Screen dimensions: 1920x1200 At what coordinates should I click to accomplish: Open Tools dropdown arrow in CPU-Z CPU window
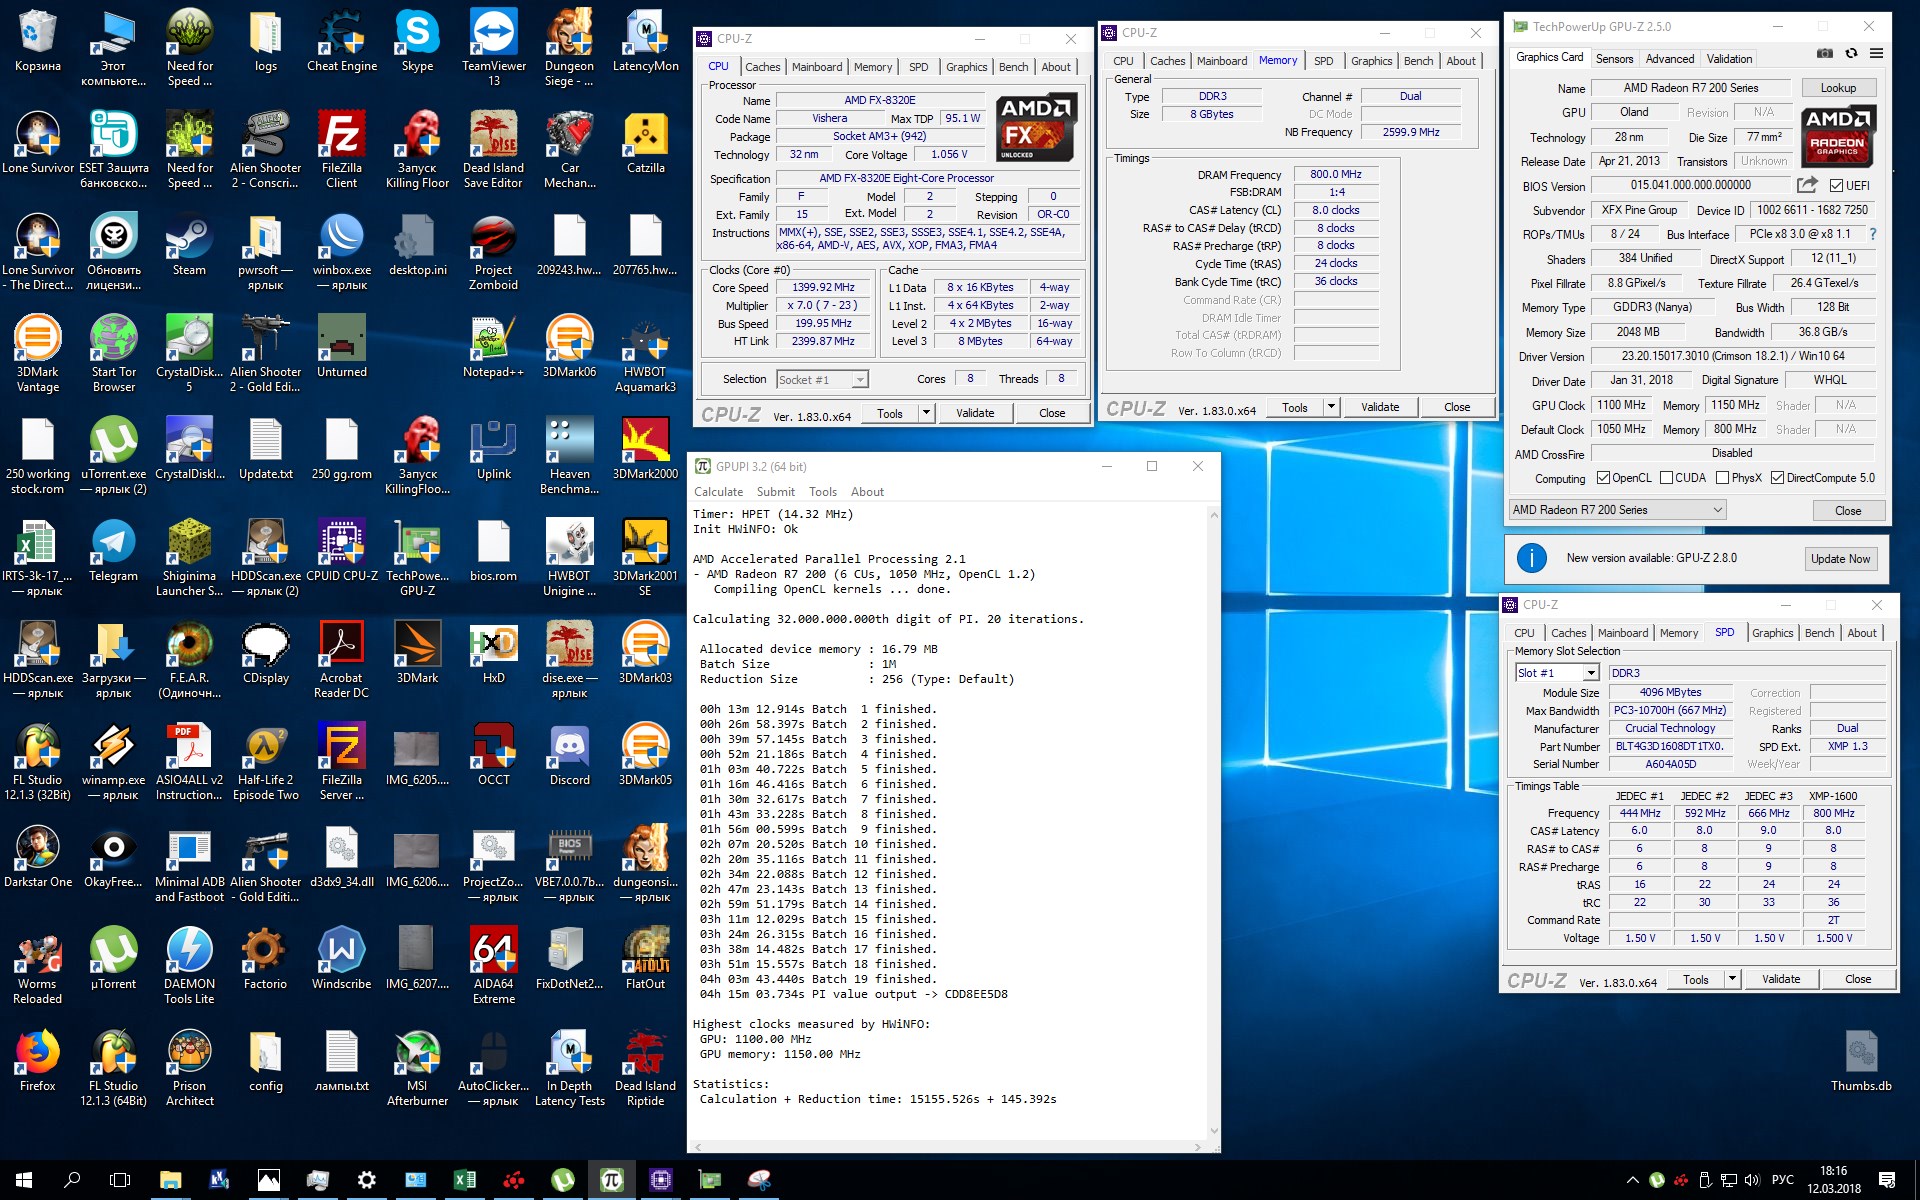coord(927,413)
